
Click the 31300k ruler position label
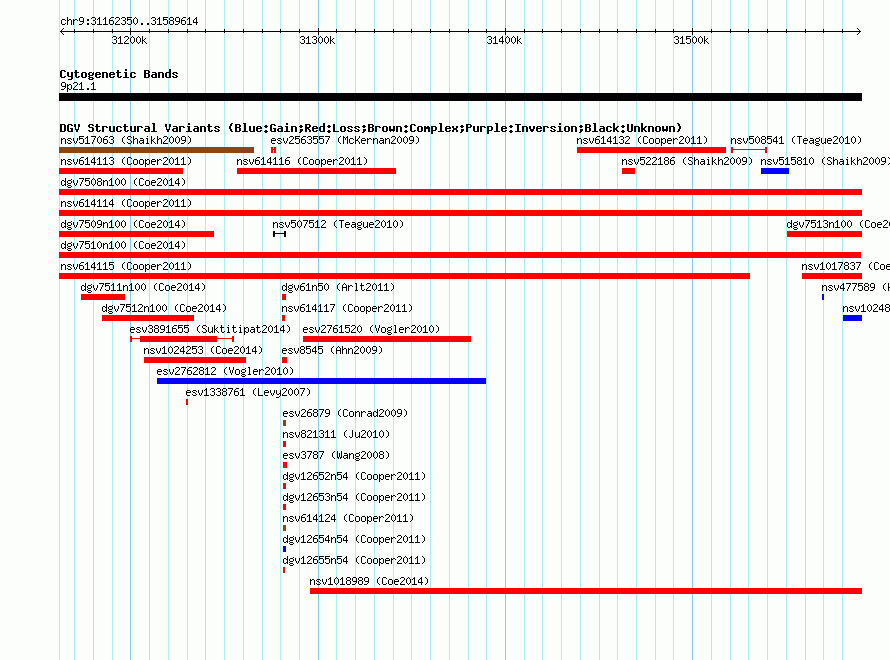pyautogui.click(x=317, y=40)
